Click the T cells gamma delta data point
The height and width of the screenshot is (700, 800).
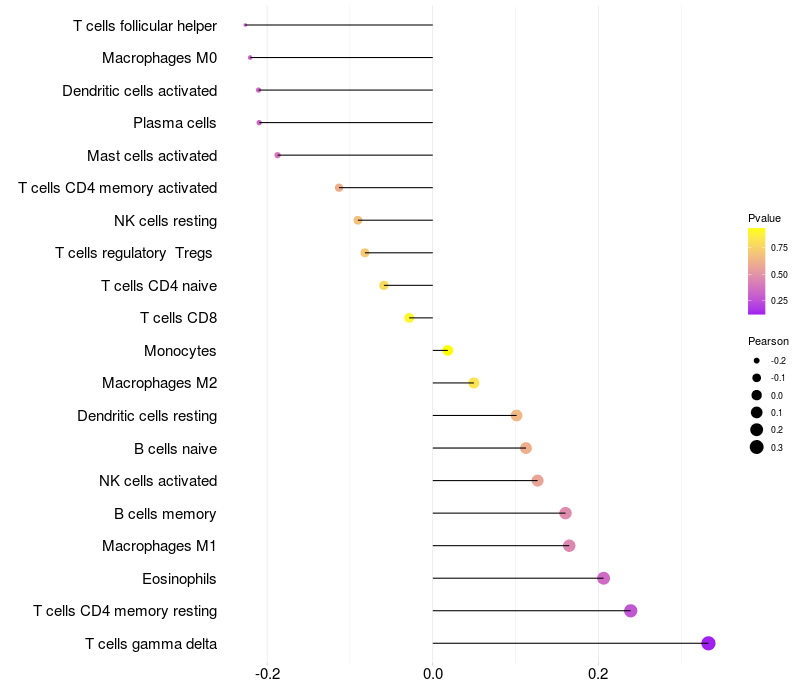(x=708, y=643)
